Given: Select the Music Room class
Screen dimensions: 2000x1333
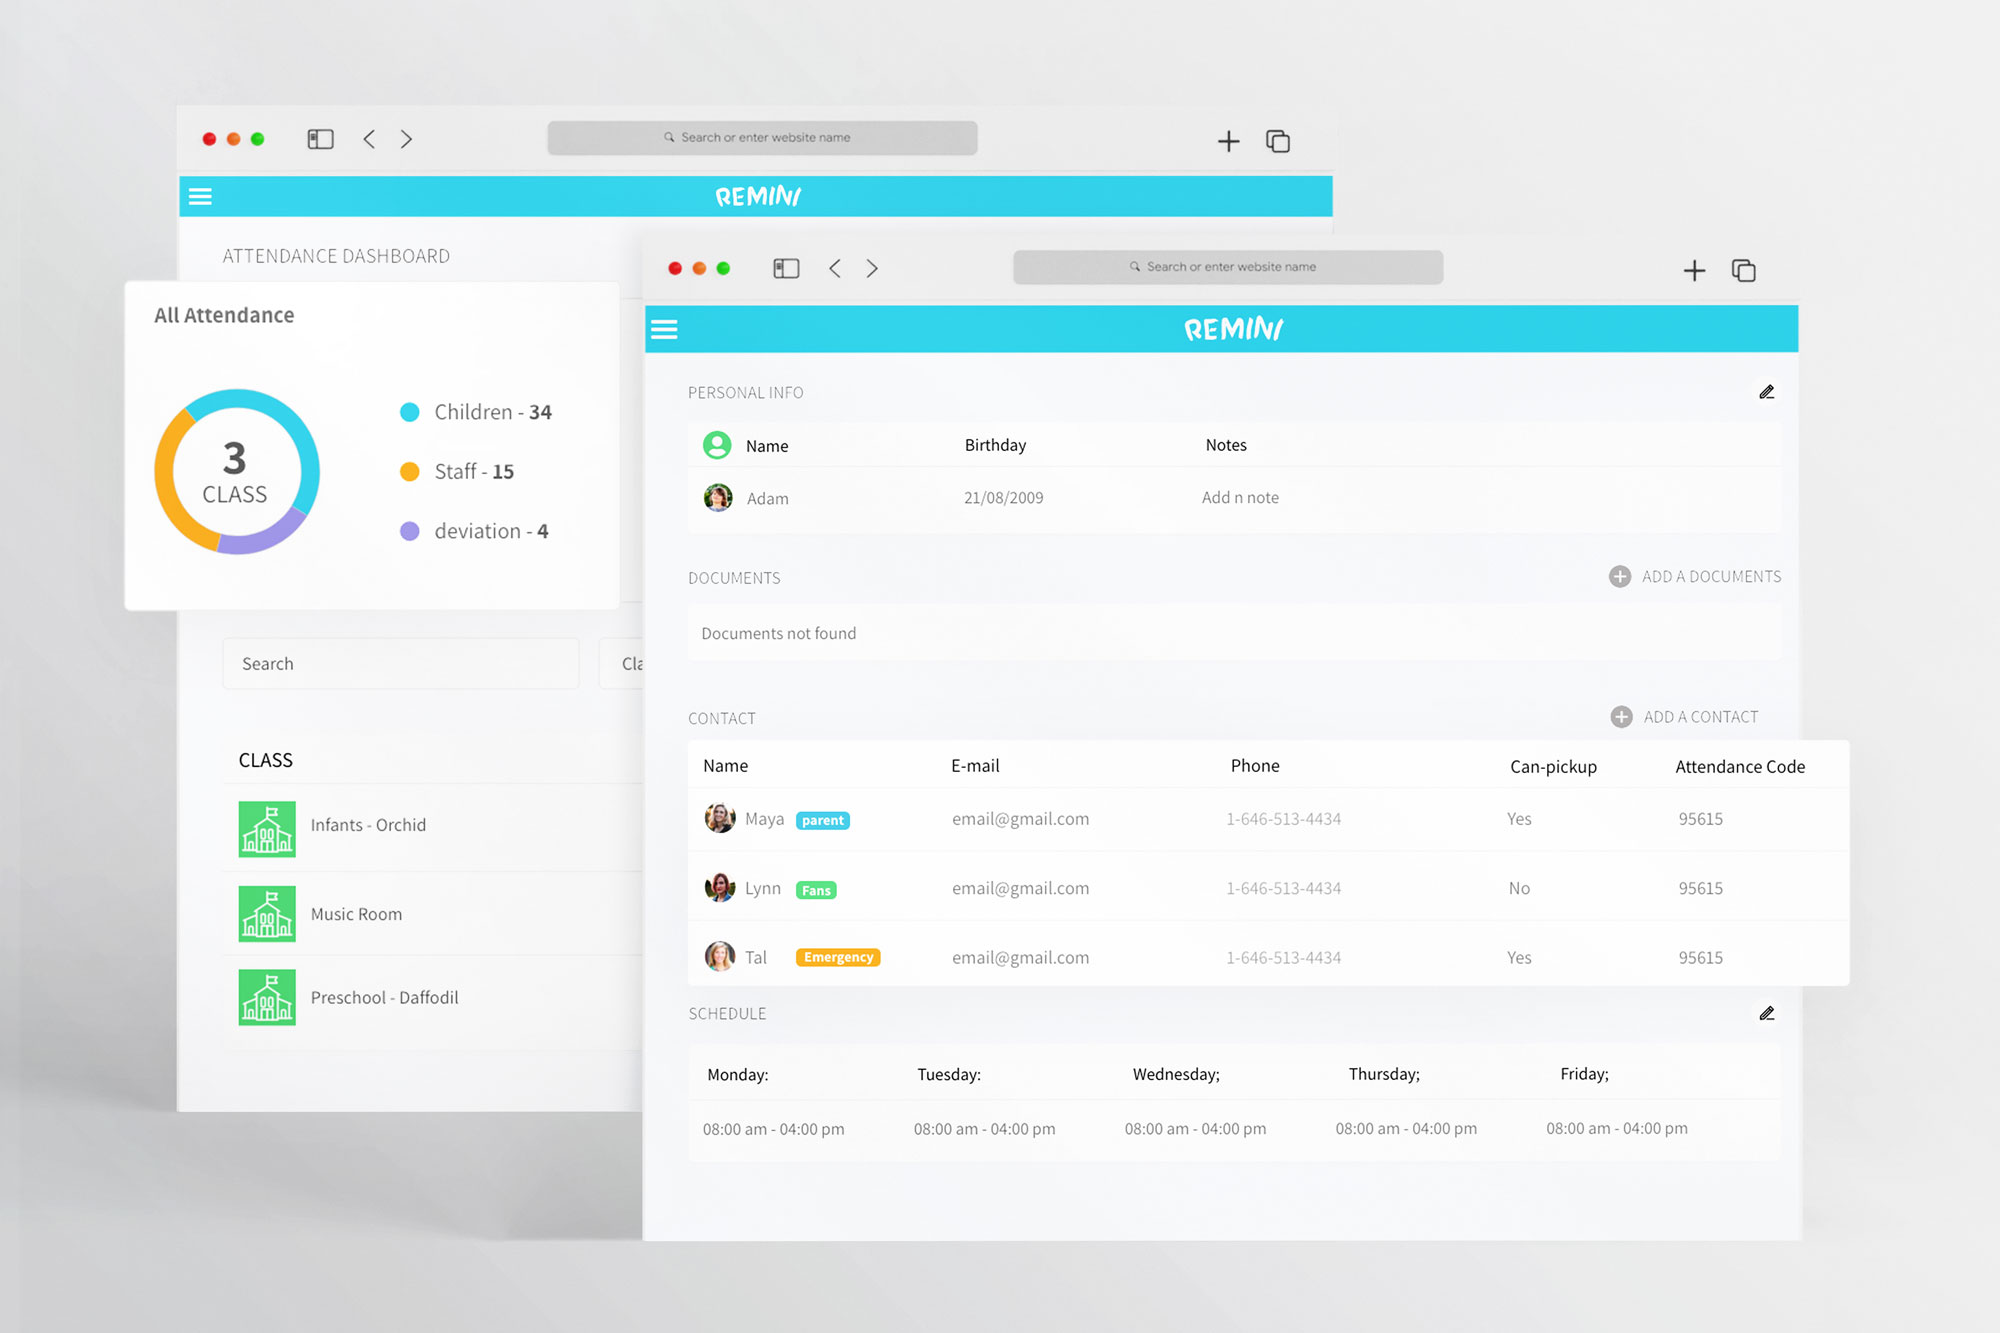Looking at the screenshot, I should [356, 914].
